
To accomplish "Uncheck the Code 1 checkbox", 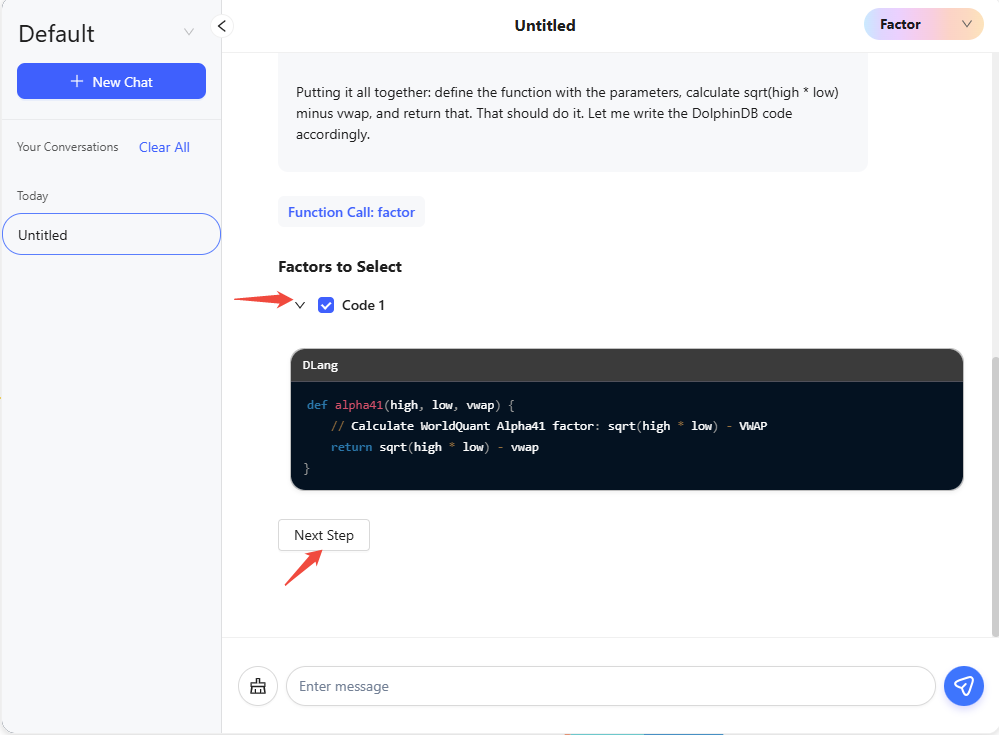I will [x=326, y=305].
